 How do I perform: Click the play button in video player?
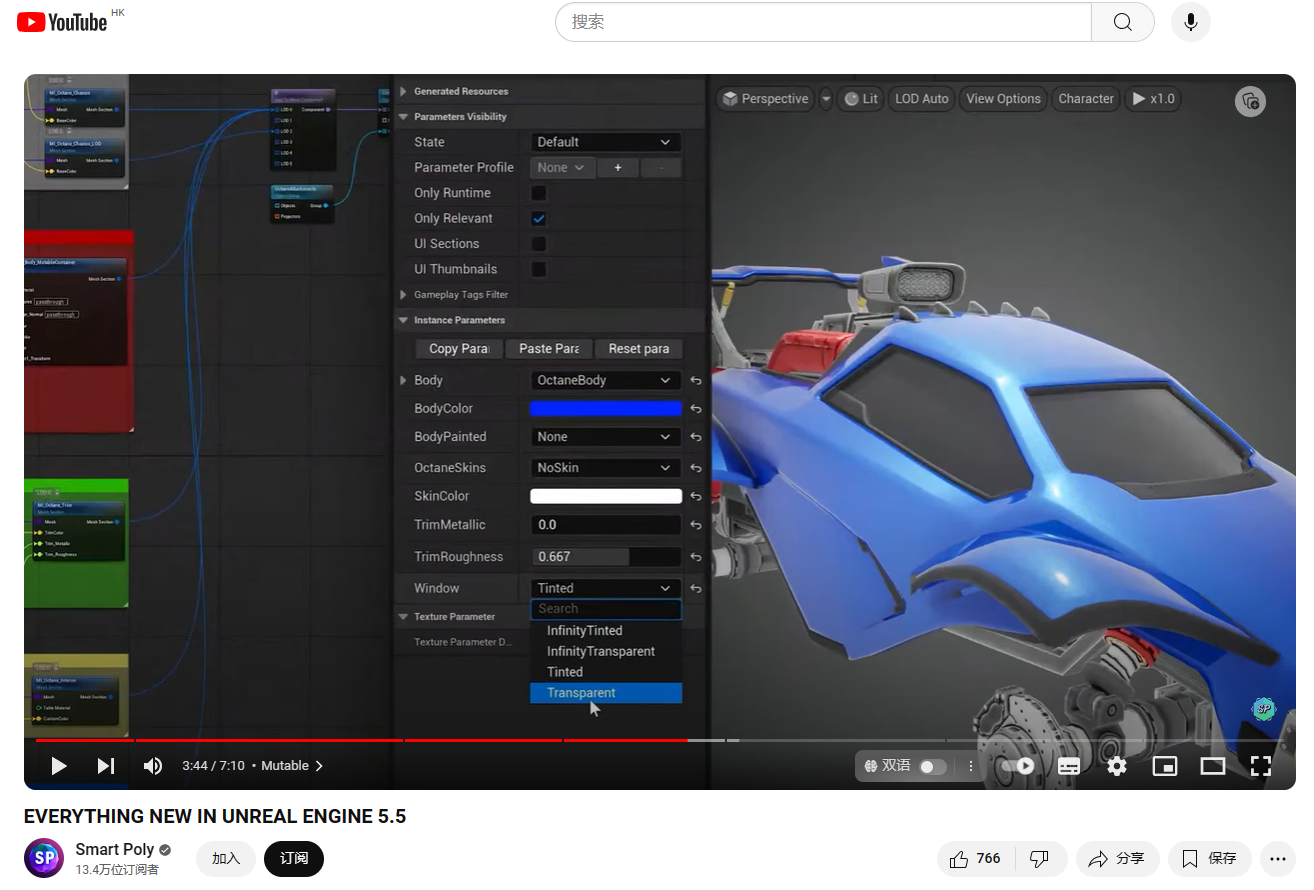pyautogui.click(x=59, y=766)
